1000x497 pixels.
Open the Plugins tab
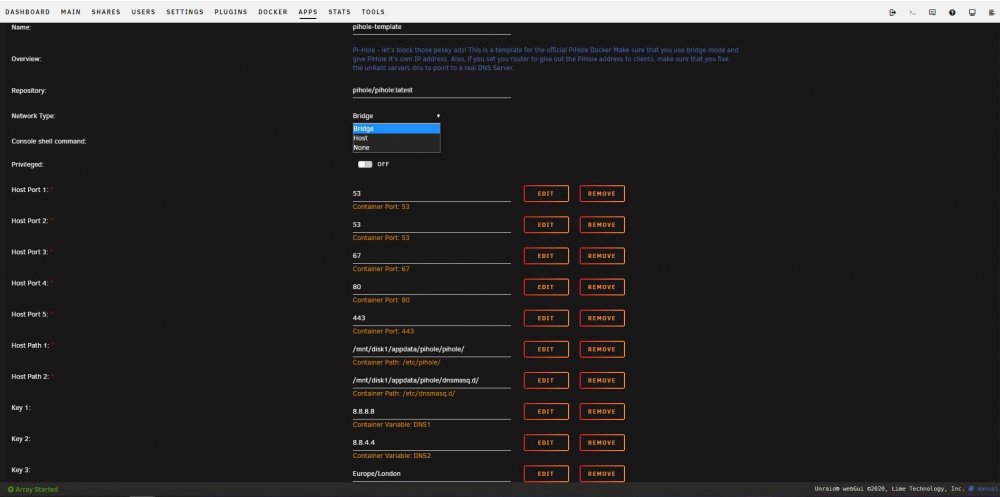click(231, 12)
